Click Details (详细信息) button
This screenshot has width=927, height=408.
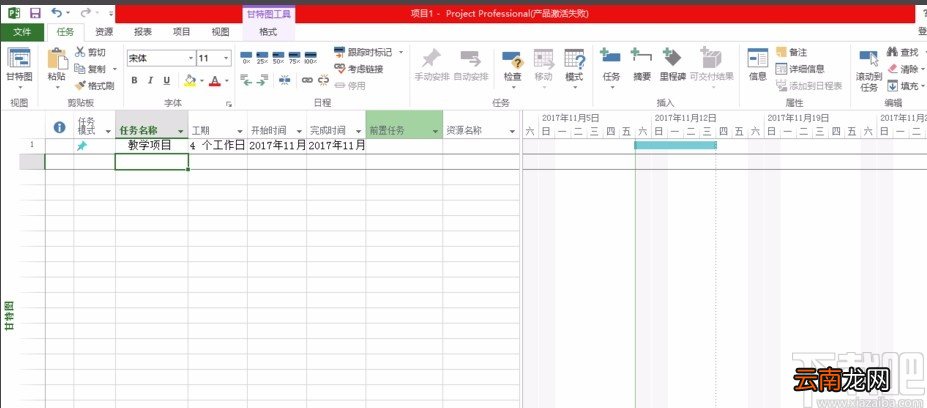(x=800, y=69)
